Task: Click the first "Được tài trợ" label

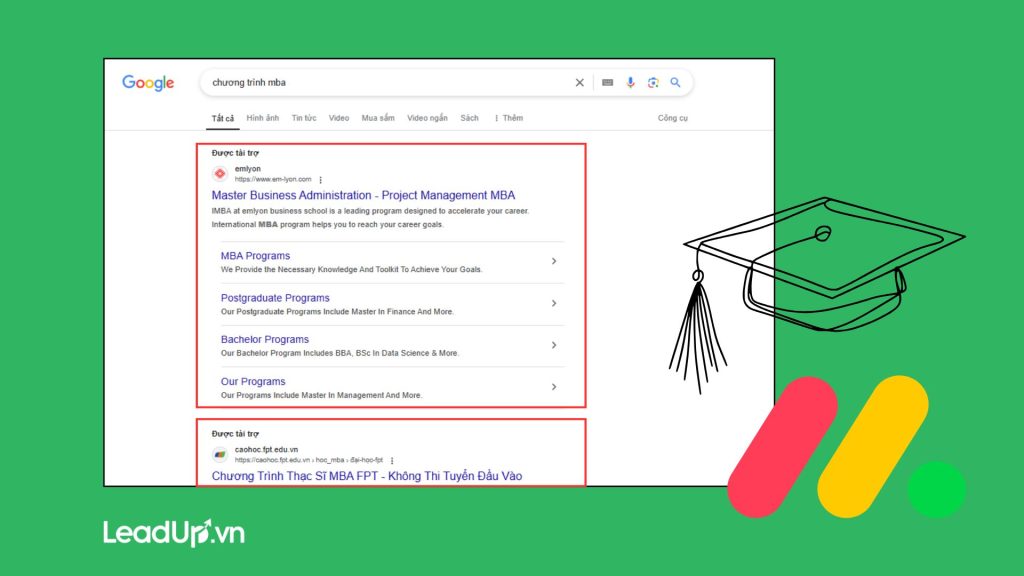Action: [x=235, y=153]
